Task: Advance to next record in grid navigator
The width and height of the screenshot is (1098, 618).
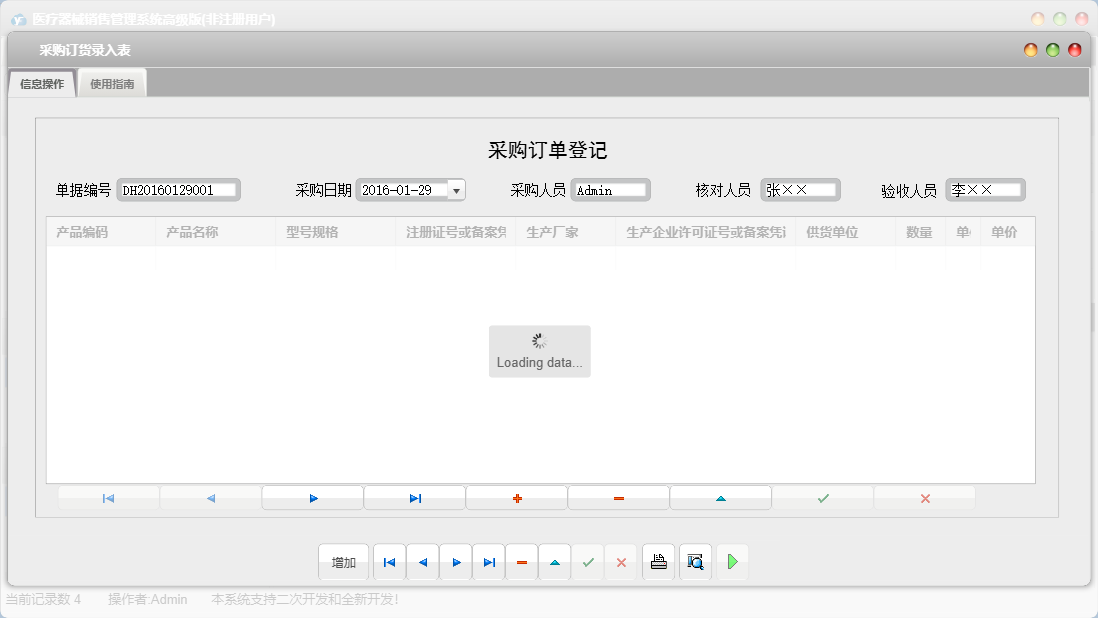Action: pyautogui.click(x=312, y=496)
